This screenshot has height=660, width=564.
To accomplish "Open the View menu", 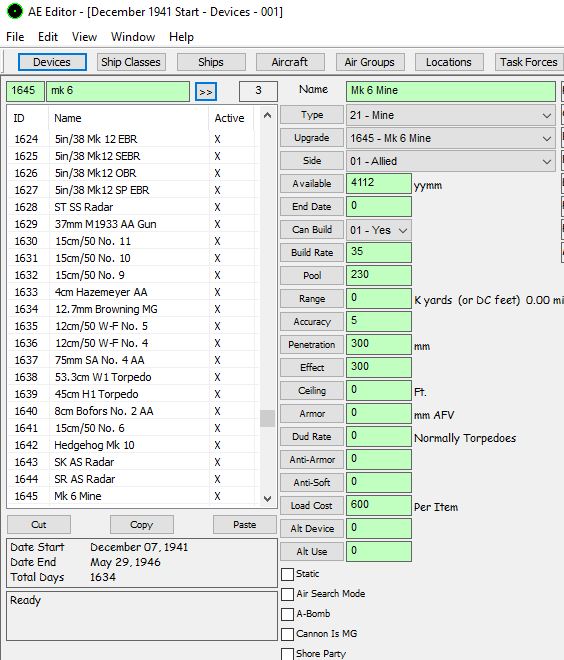I will click(x=84, y=37).
